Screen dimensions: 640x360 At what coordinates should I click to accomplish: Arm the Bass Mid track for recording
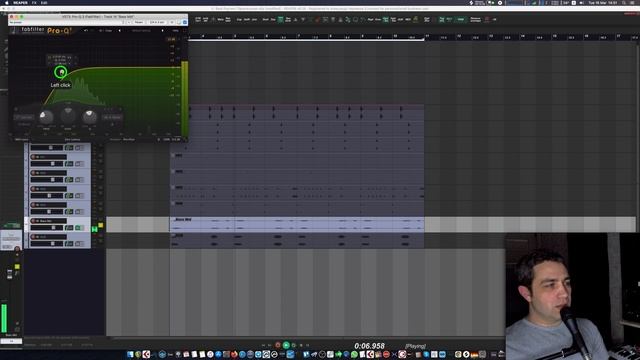[33, 221]
